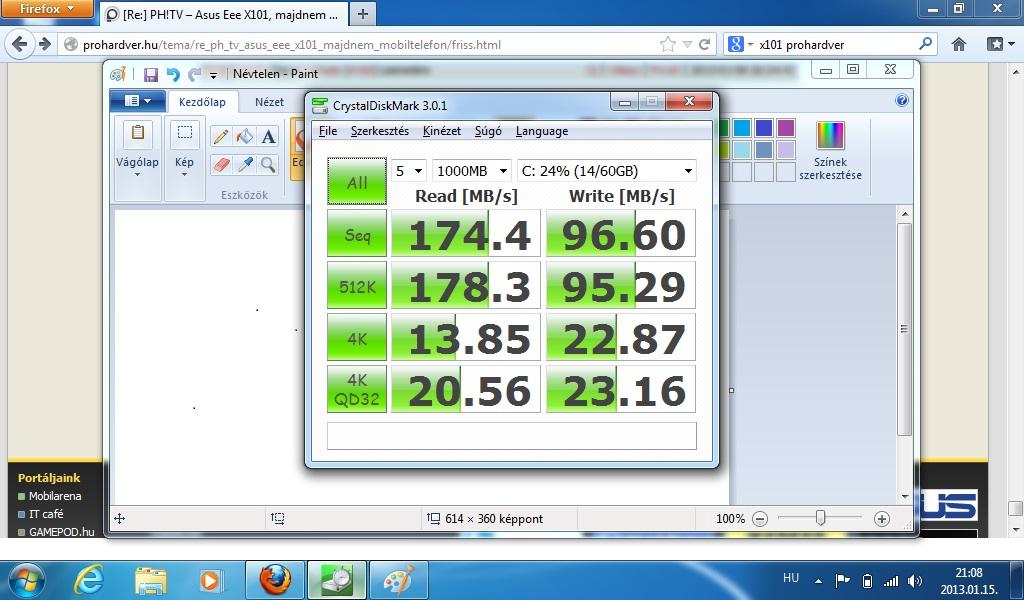
Task: Open Internet Explorer from the taskbar
Action: 89,580
